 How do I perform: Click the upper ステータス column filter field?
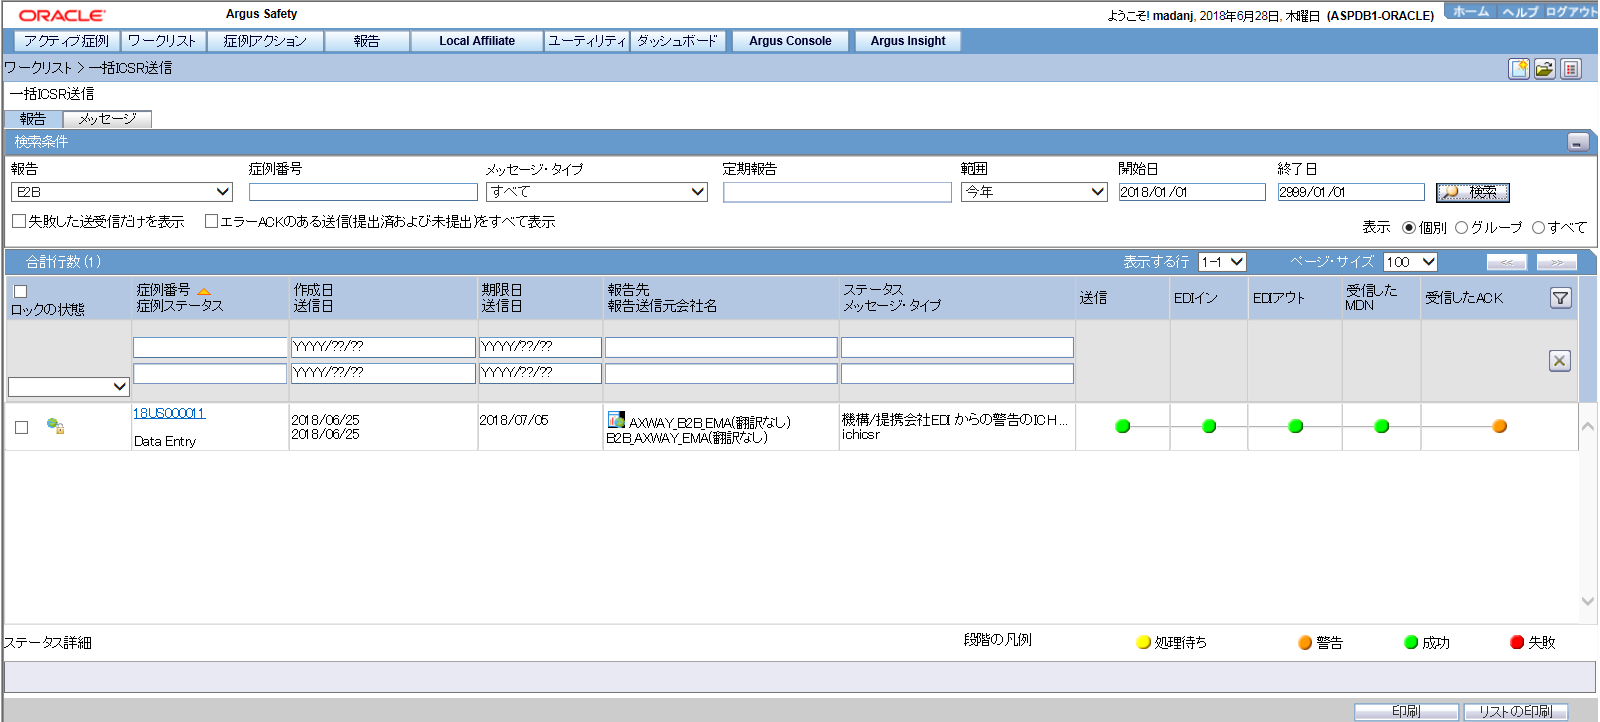957,347
